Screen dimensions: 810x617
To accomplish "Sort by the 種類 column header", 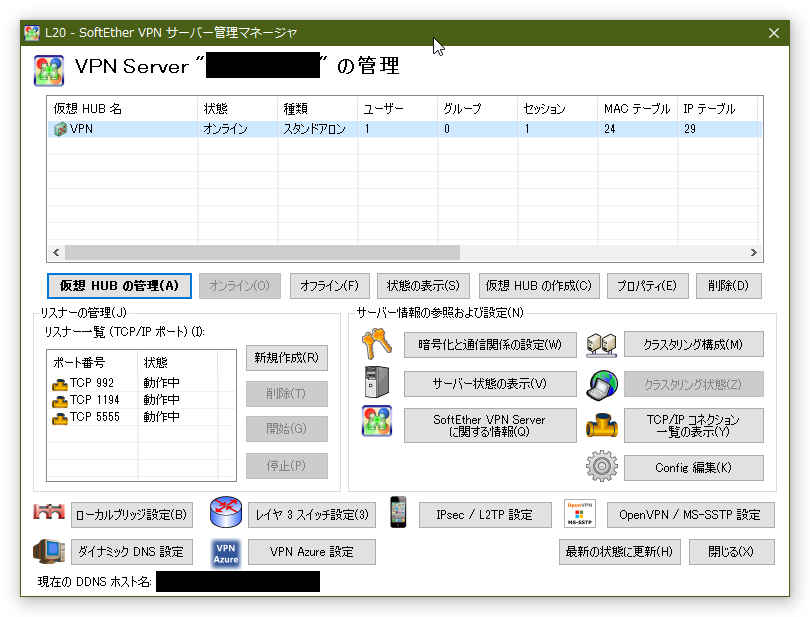I will 318,109.
